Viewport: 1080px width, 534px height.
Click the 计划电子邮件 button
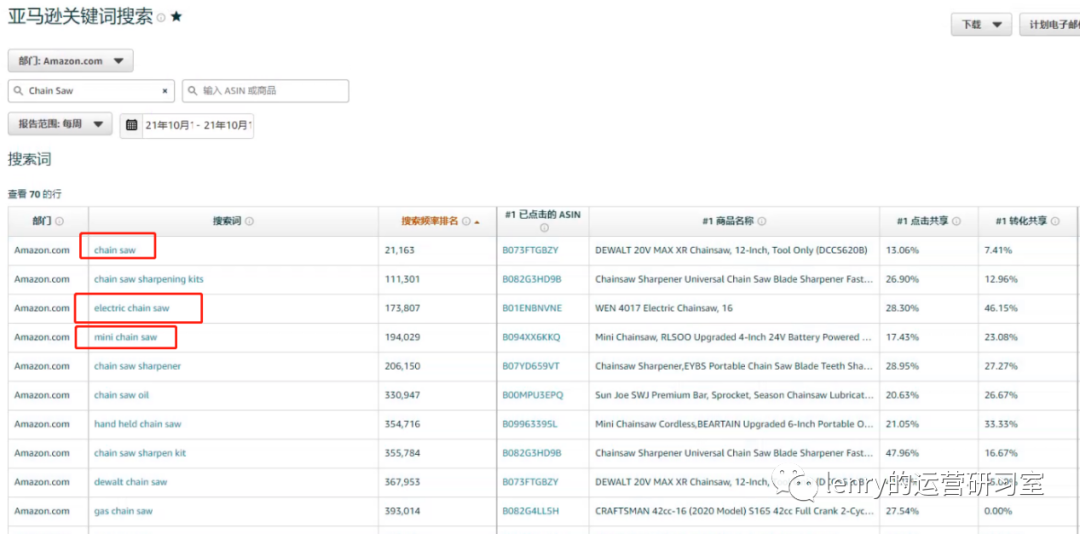coord(1050,25)
